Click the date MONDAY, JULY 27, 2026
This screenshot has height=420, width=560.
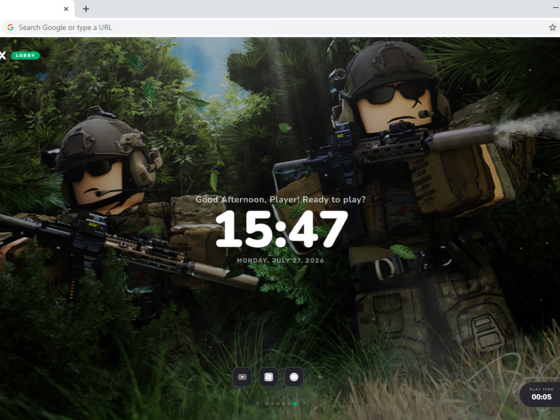click(x=280, y=261)
